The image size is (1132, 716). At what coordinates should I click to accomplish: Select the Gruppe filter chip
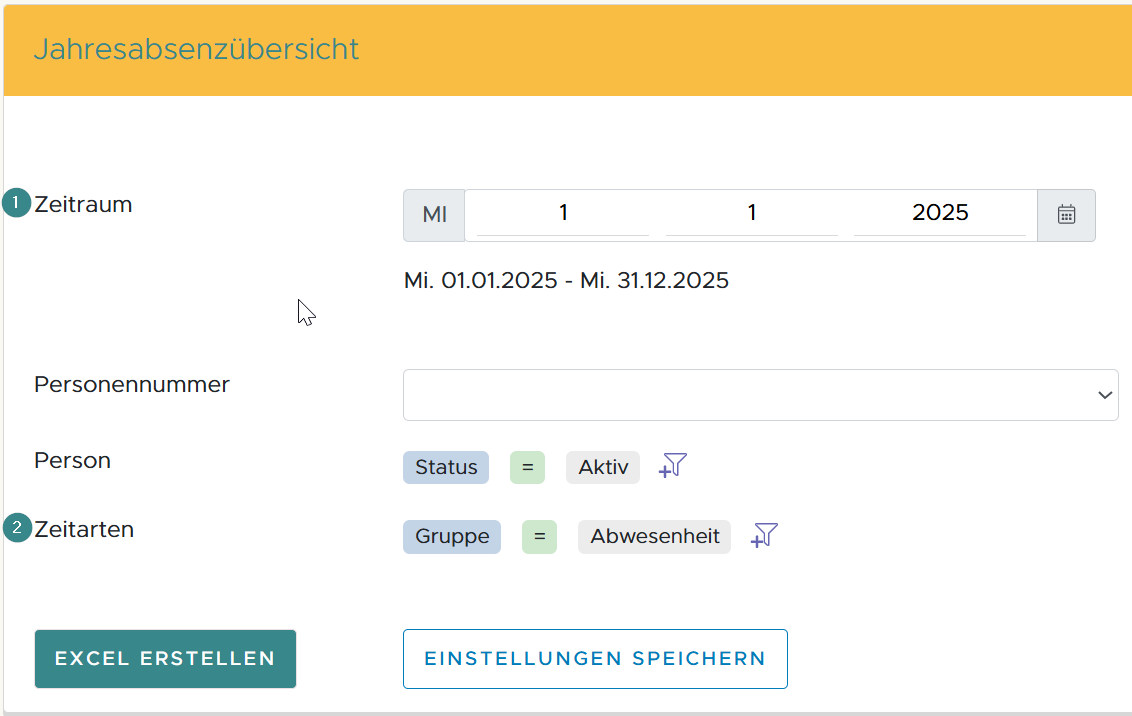[451, 536]
